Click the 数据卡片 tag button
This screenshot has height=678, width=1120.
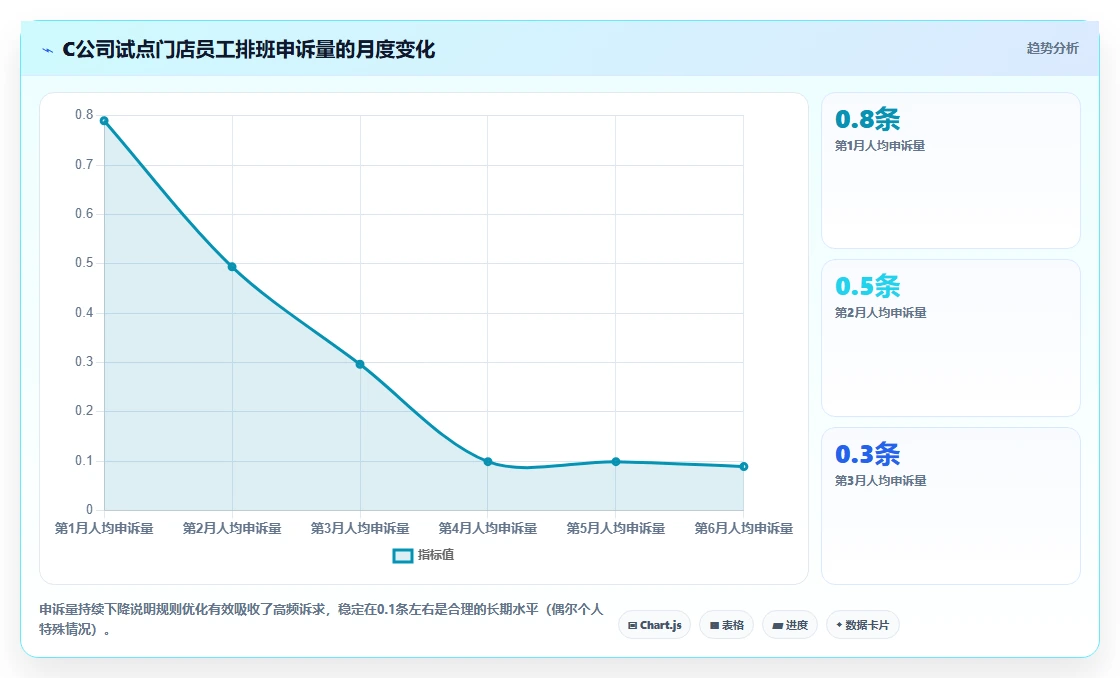point(863,625)
